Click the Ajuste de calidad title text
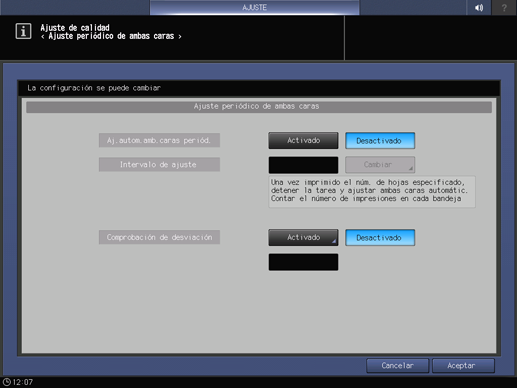The image size is (517, 388). [x=75, y=28]
